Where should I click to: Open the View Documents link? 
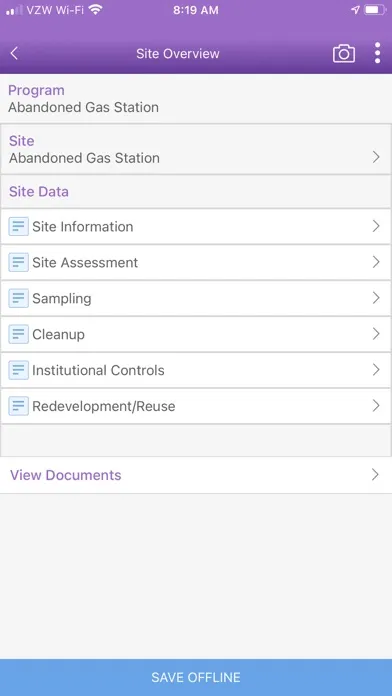[196, 475]
